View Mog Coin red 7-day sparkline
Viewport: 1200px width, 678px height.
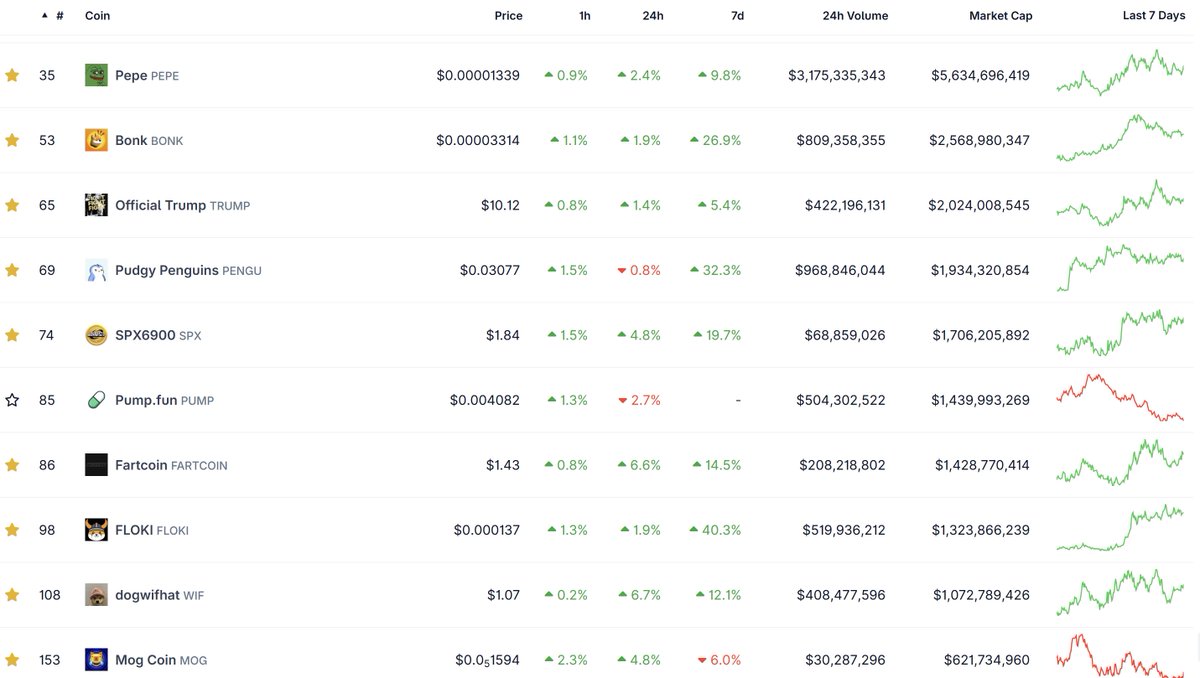[1120, 655]
